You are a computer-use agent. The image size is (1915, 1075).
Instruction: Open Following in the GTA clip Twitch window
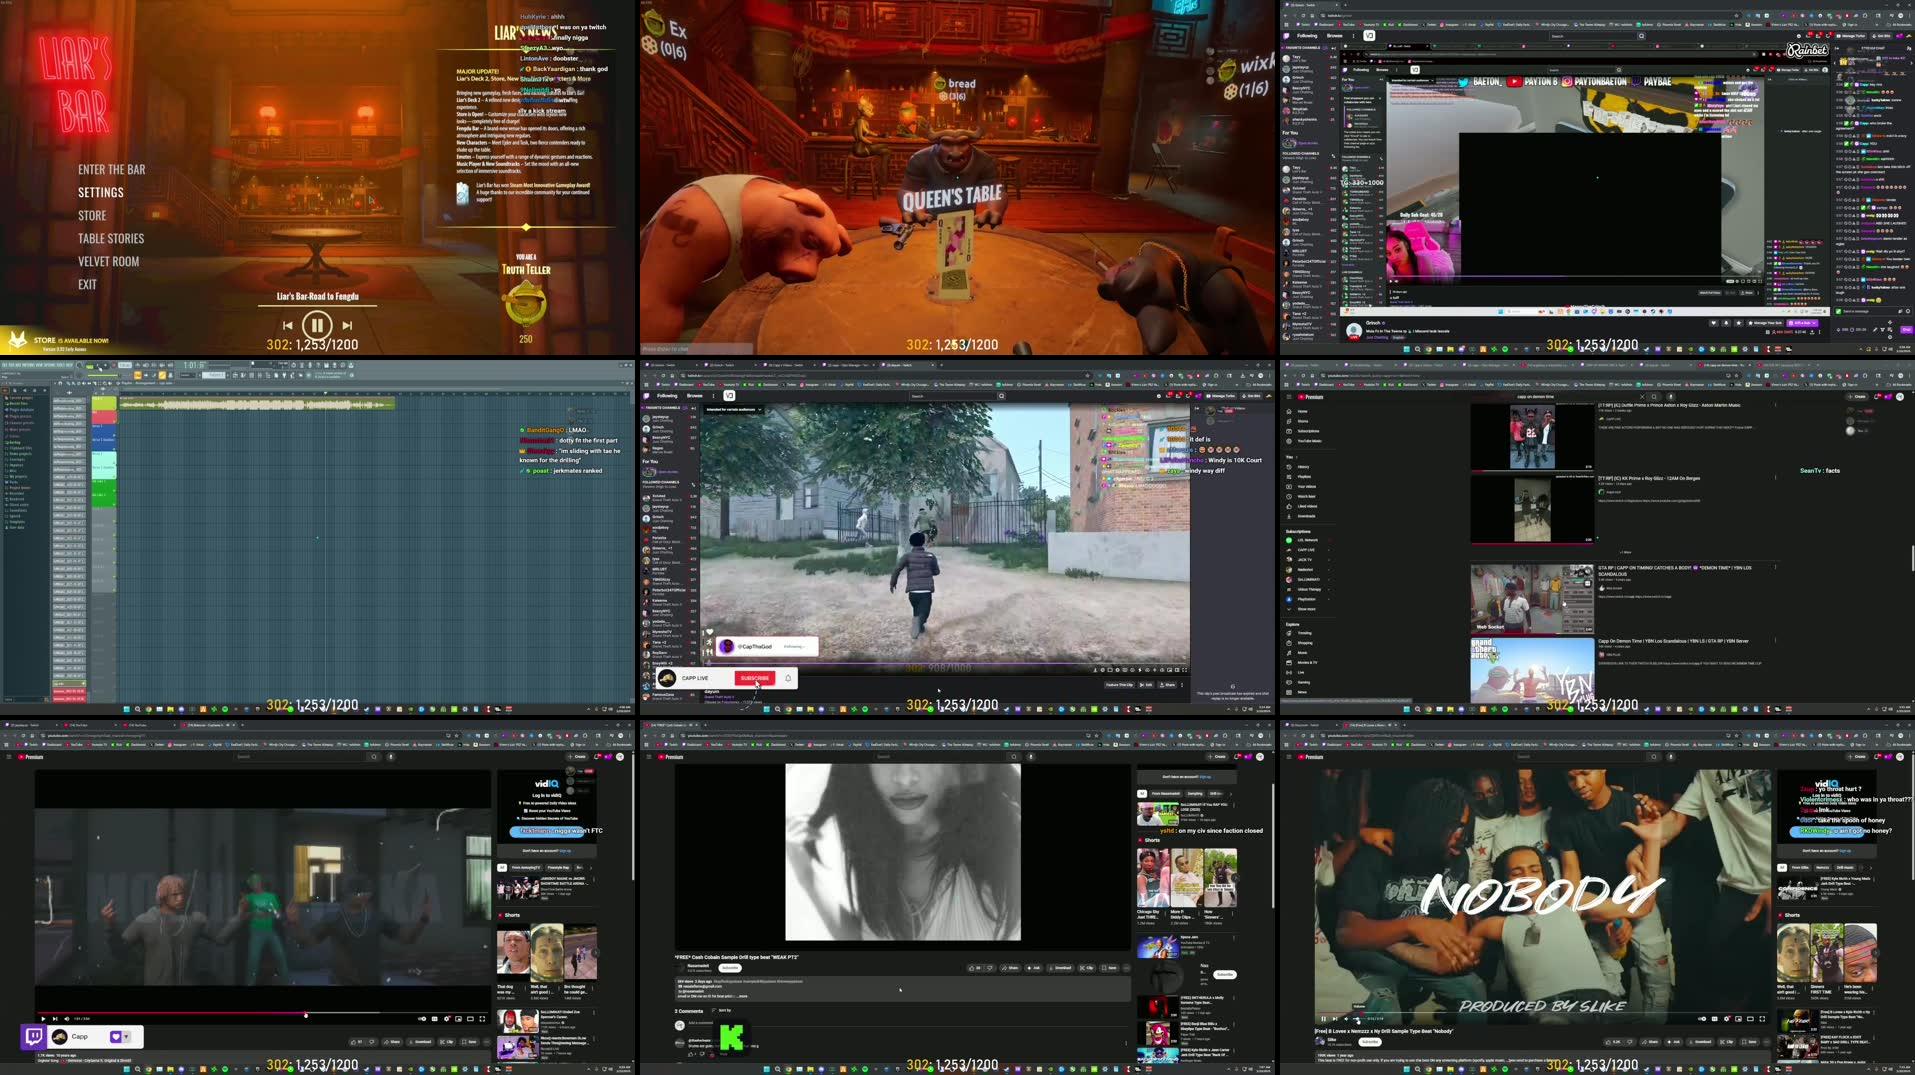point(667,396)
